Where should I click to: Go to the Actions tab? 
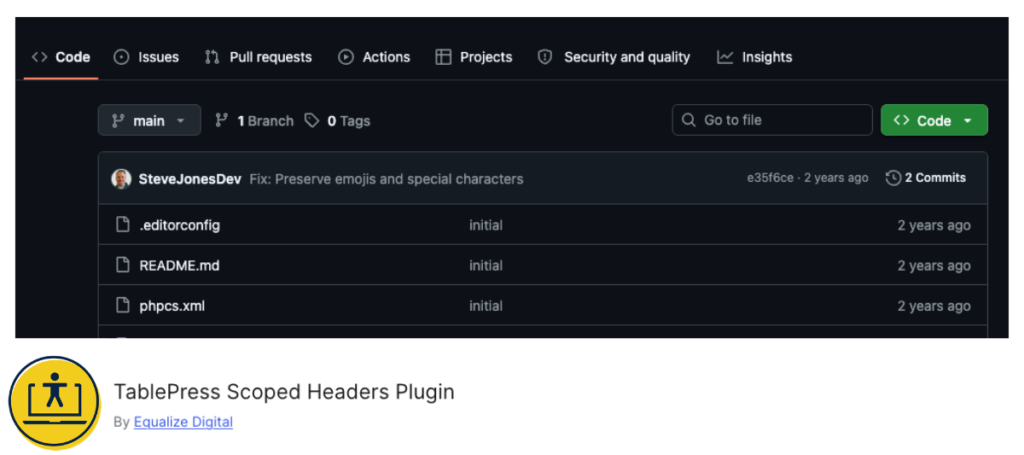coord(374,57)
